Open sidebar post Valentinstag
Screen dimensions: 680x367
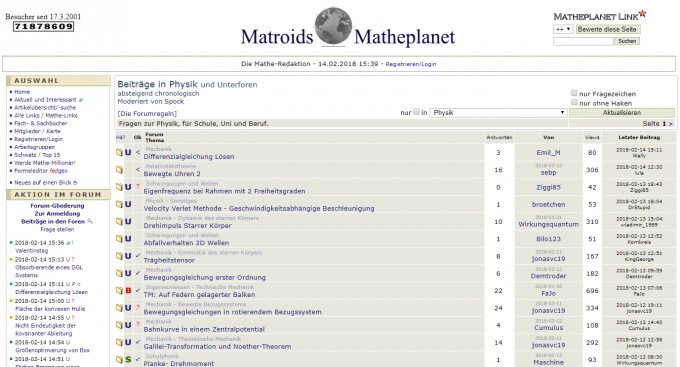coord(32,251)
